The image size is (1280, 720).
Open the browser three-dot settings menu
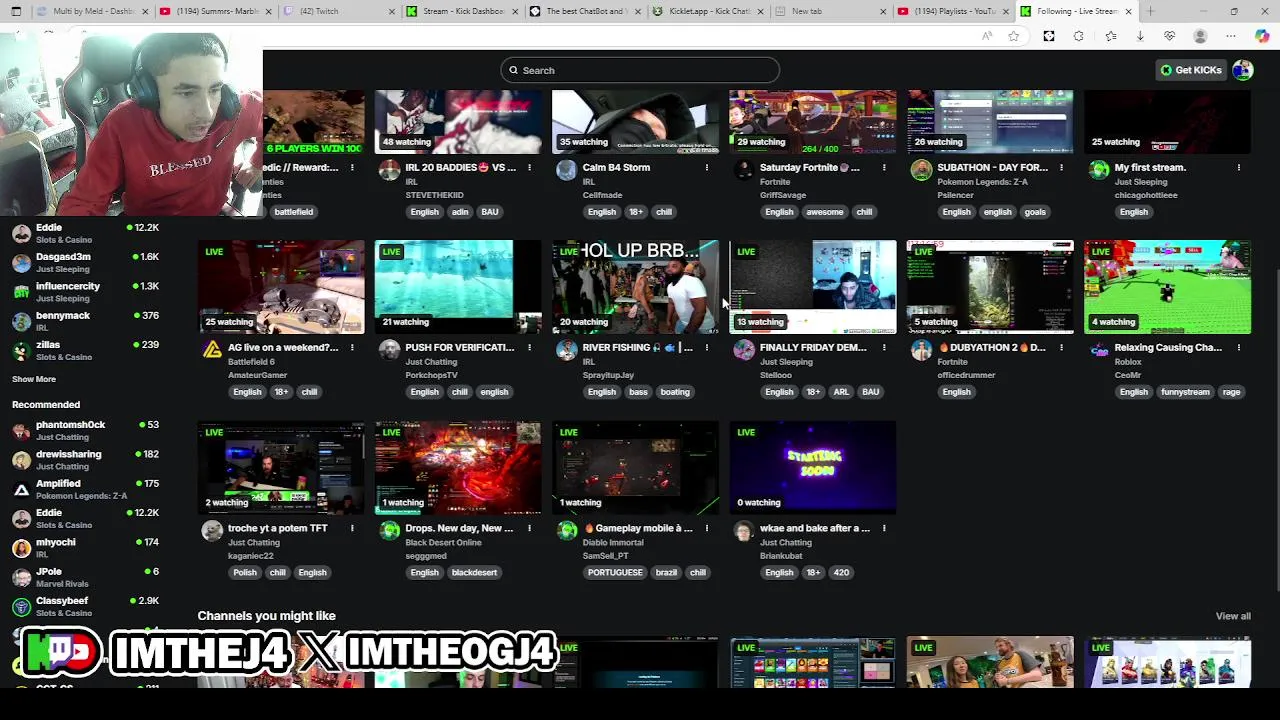1231,36
